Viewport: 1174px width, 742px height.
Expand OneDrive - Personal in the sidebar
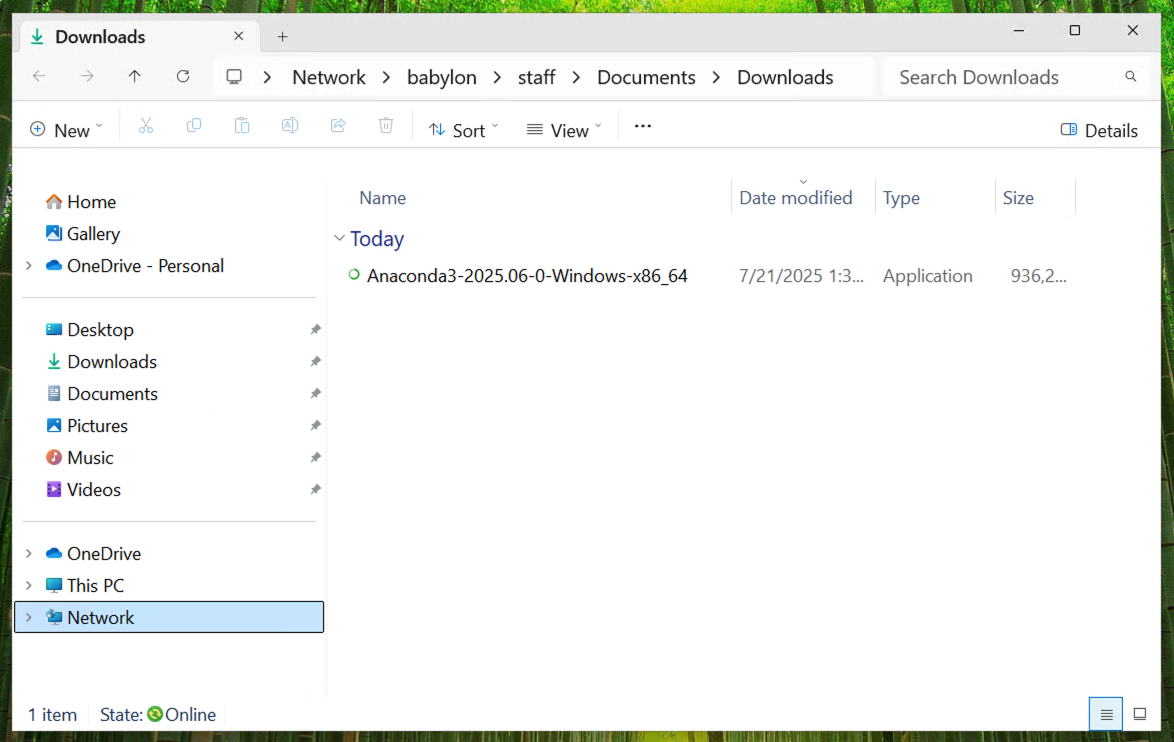pos(28,266)
